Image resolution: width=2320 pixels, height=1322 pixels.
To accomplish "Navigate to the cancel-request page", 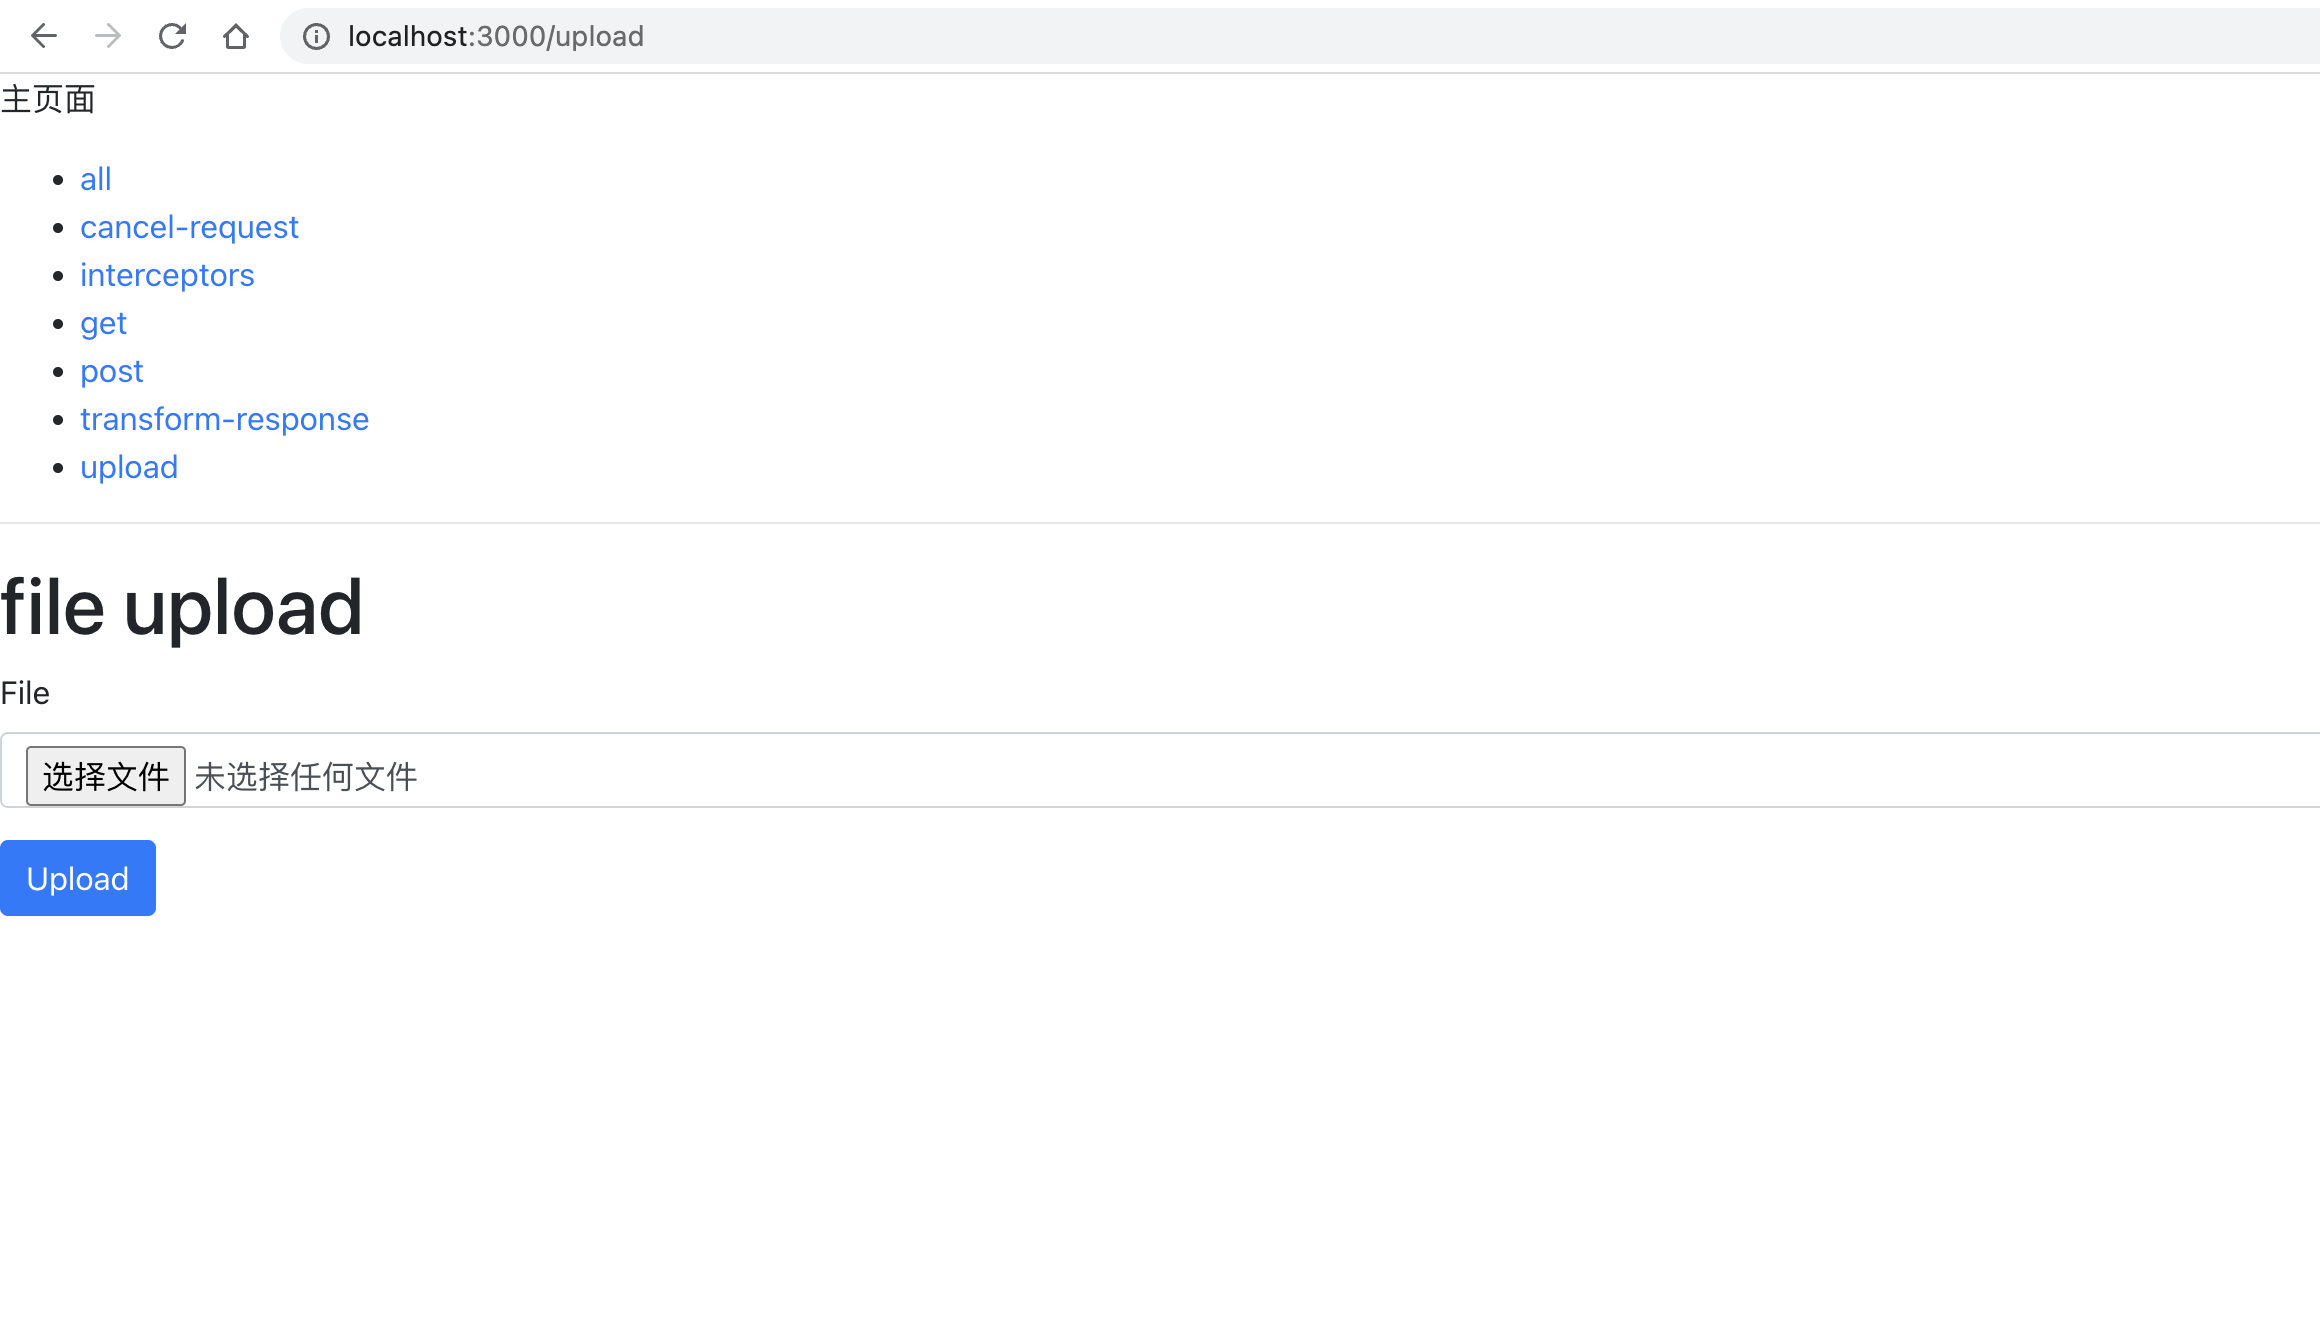I will coord(189,227).
